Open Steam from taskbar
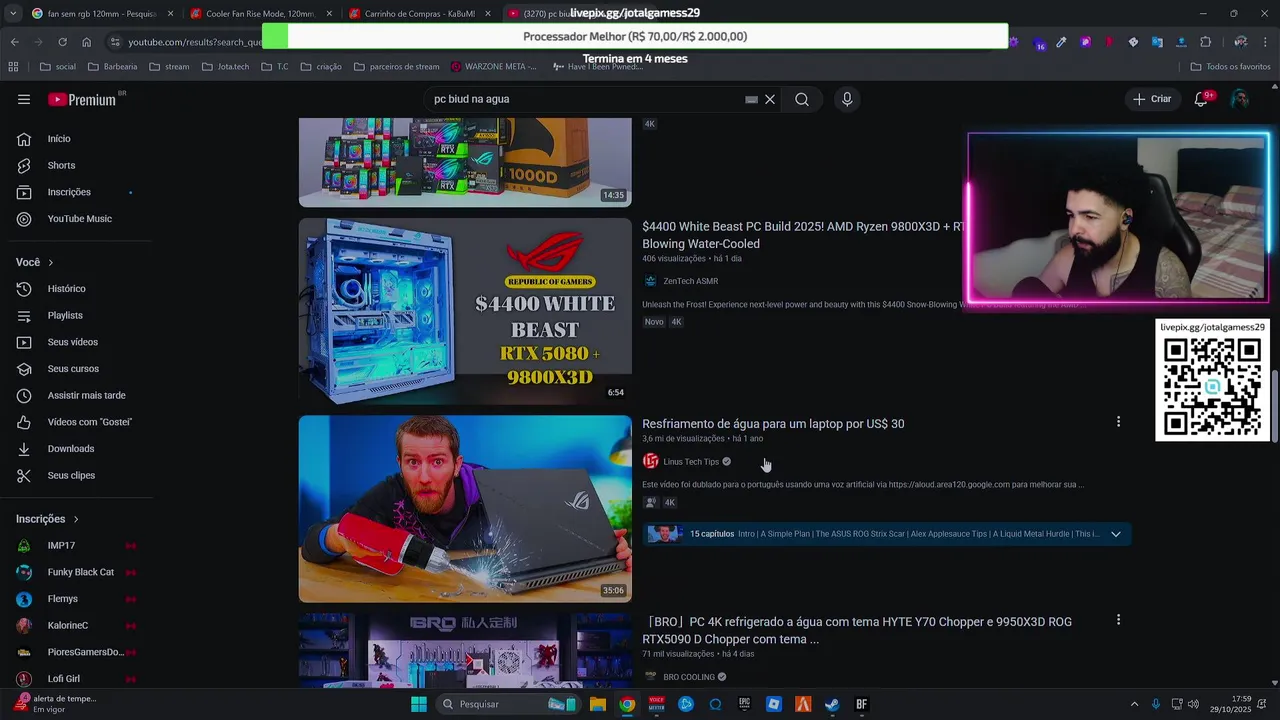Image resolution: width=1280 pixels, height=720 pixels. [832, 704]
